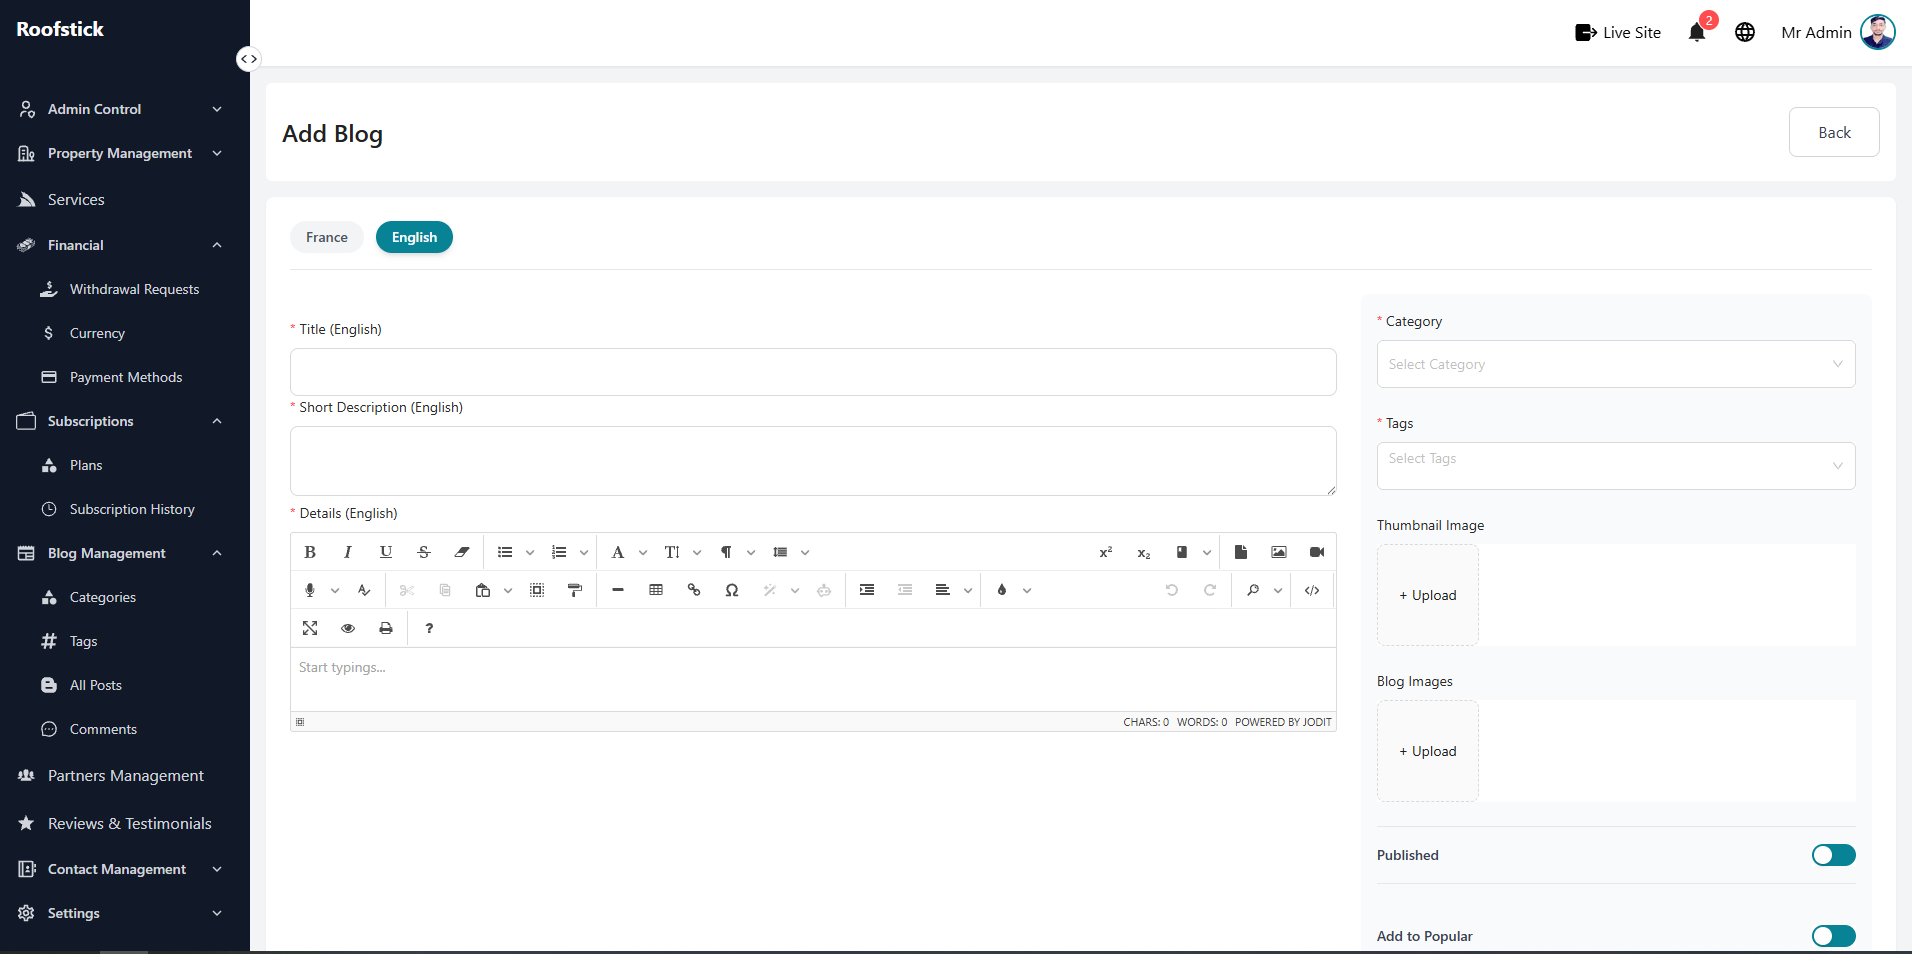Collapse the Blog Management menu
1912x954 pixels.
tap(120, 553)
